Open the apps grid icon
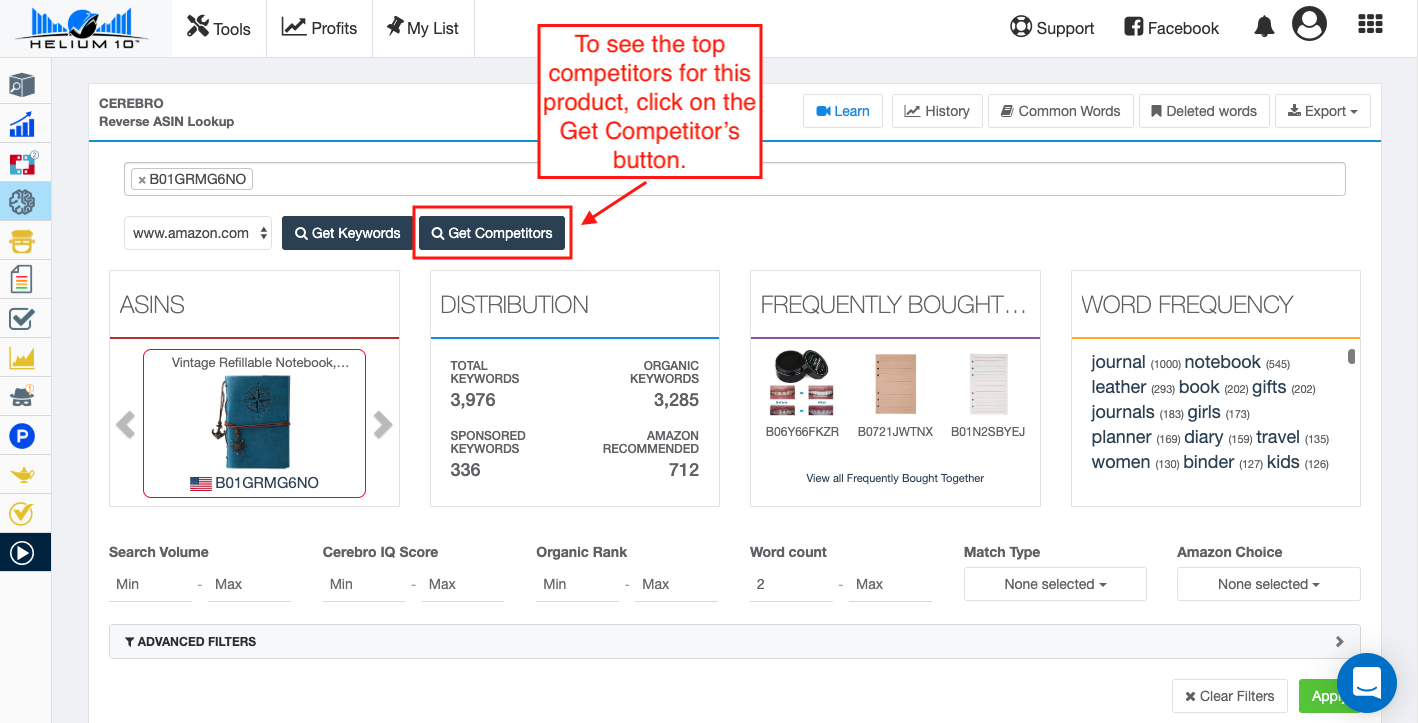Viewport: 1418px width, 723px height. pyautogui.click(x=1369, y=25)
